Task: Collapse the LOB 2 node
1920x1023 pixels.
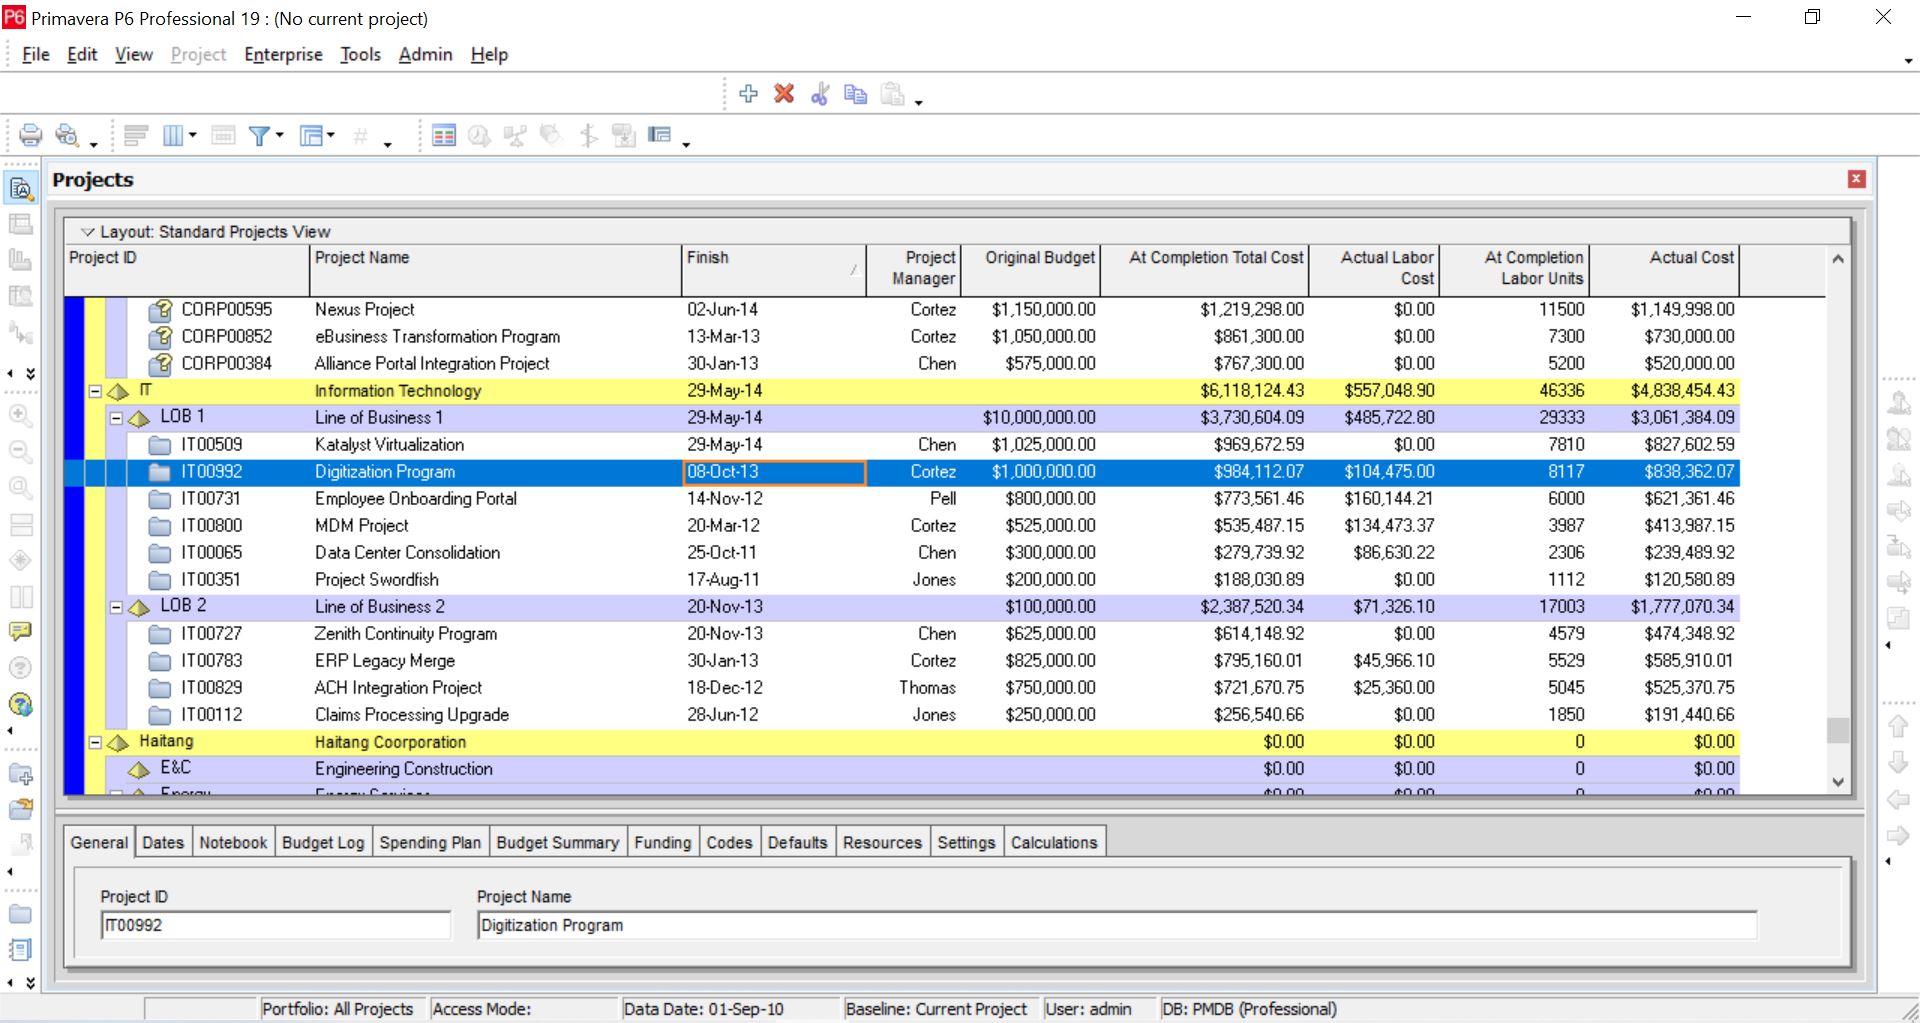Action: pyautogui.click(x=116, y=607)
